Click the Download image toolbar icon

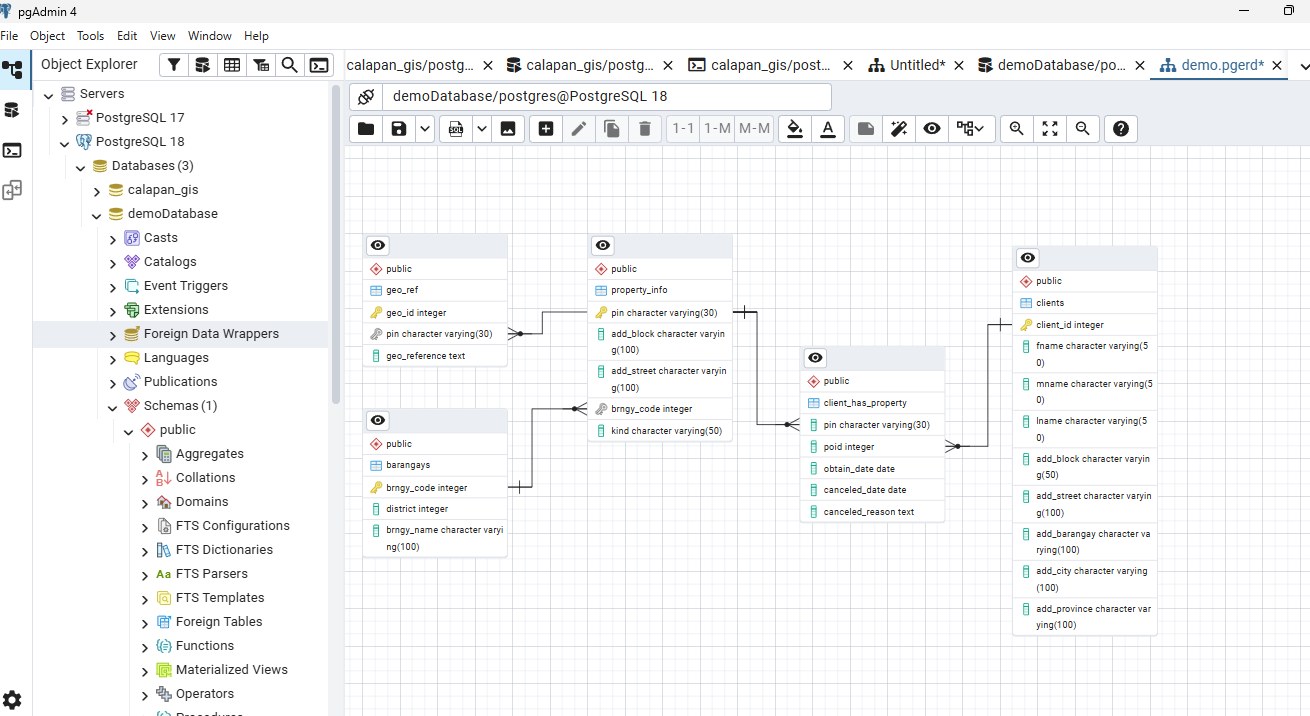click(508, 129)
